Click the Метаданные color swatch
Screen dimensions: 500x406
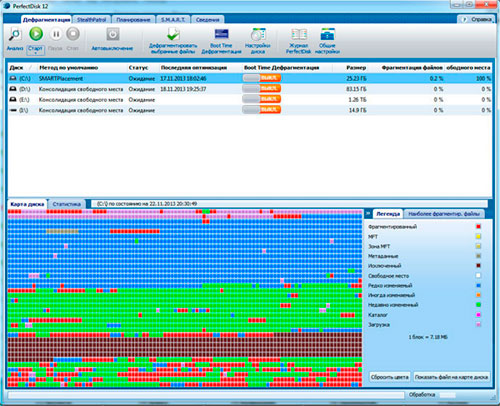click(x=478, y=256)
